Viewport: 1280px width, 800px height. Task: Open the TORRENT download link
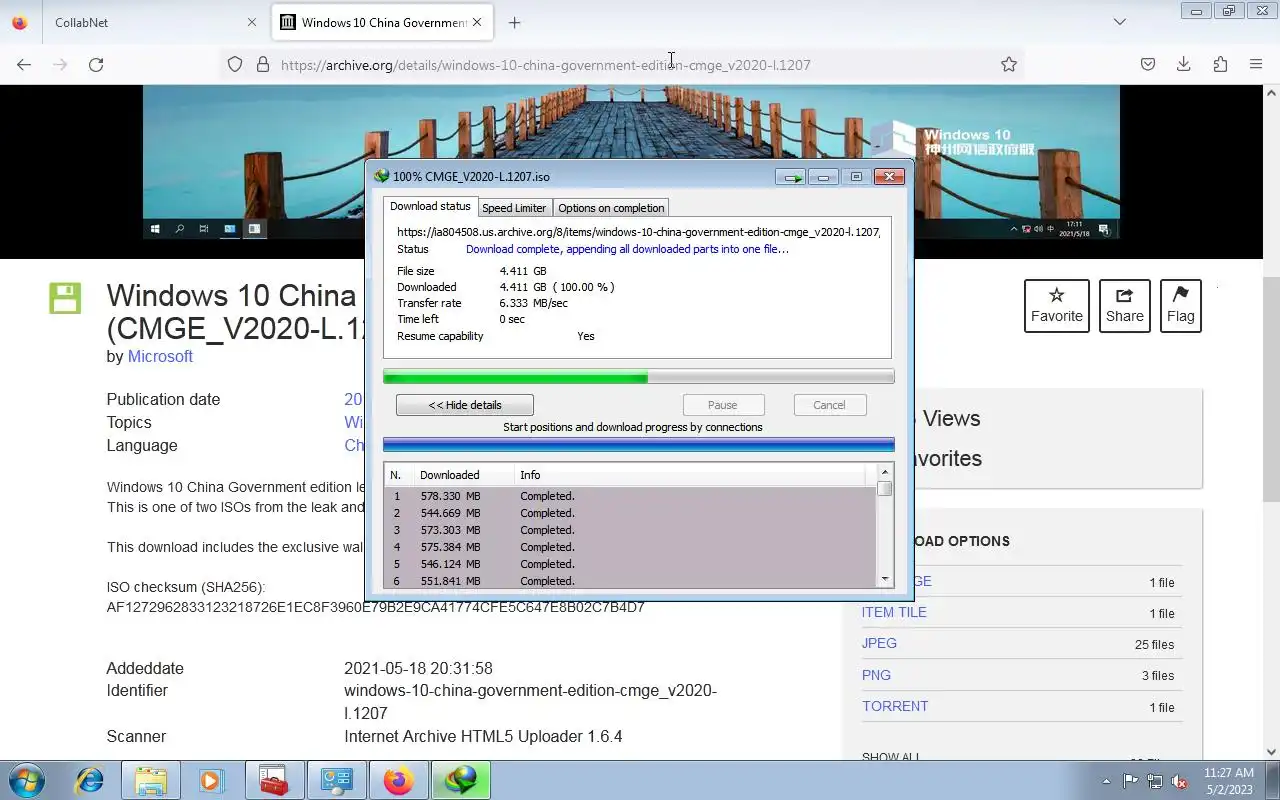click(x=895, y=706)
